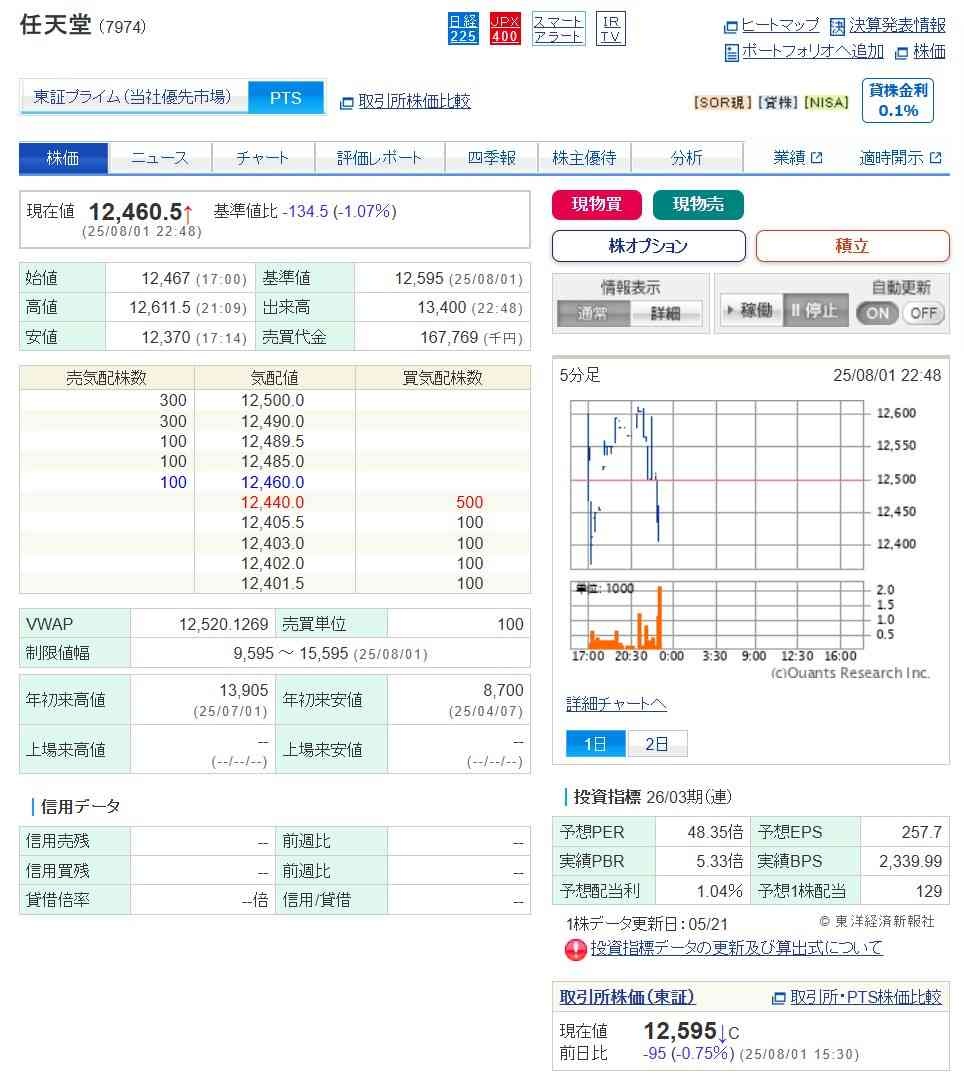The height and width of the screenshot is (1086, 964).
Task: Set info display to 通常
Action: click(x=593, y=313)
